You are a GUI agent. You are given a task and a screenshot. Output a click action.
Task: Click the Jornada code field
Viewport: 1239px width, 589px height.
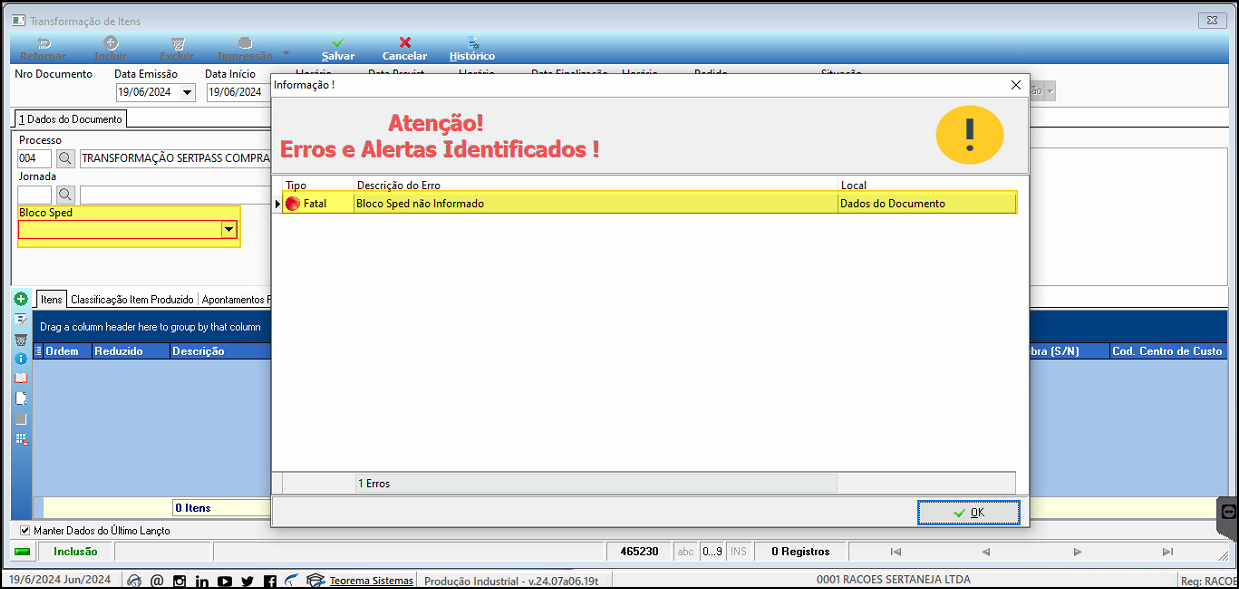(x=35, y=194)
